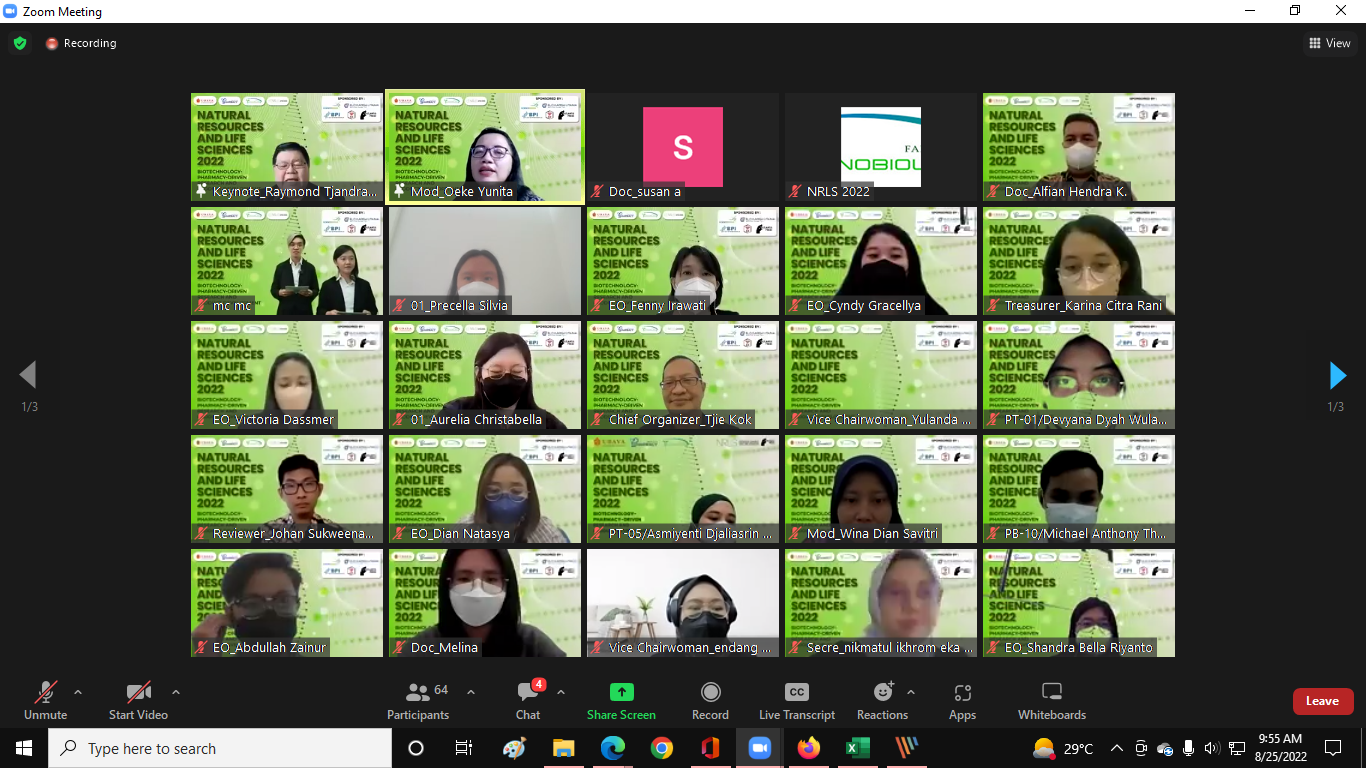Open the View layout menu
Screen dimensions: 1366x768
(1329, 43)
